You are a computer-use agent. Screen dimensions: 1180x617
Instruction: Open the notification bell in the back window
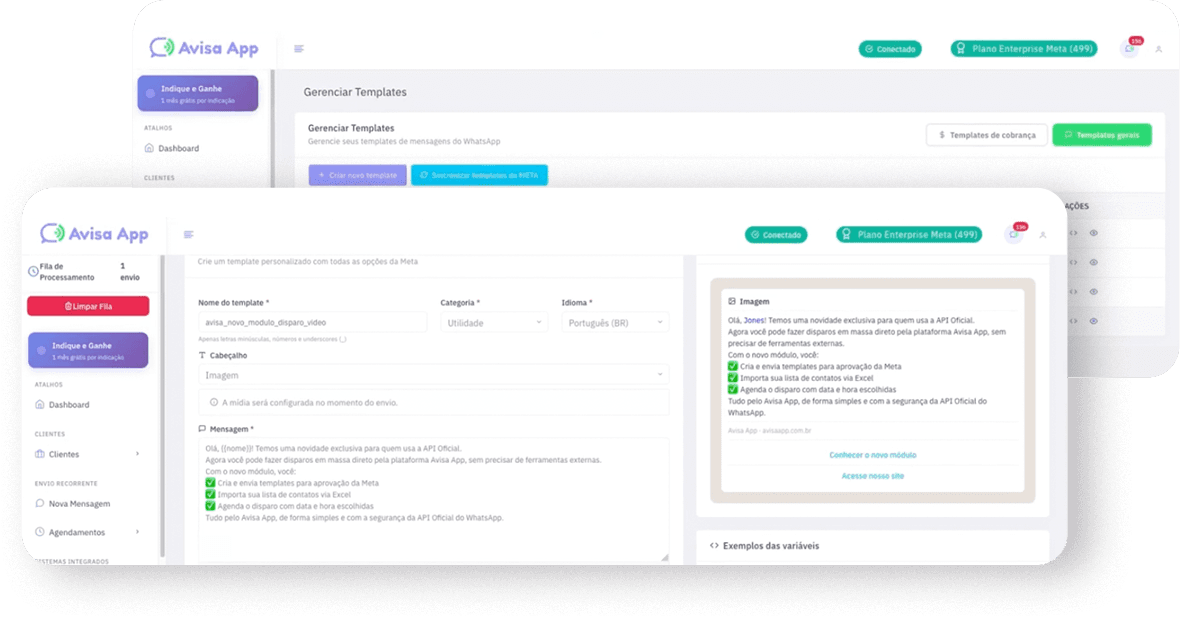pyautogui.click(x=1129, y=49)
